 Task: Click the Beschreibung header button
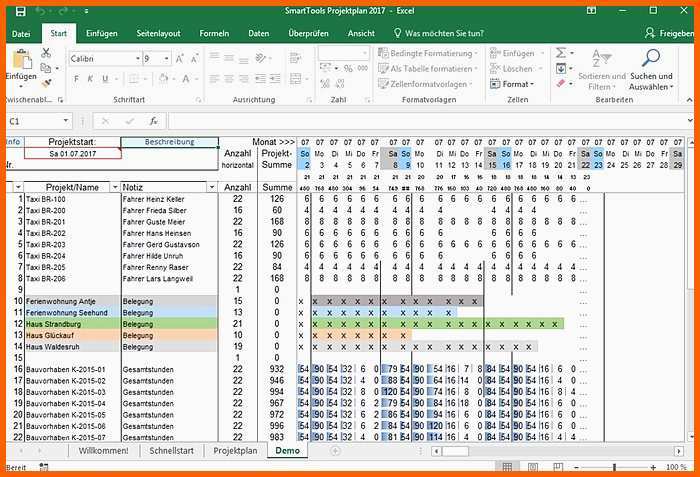(169, 142)
